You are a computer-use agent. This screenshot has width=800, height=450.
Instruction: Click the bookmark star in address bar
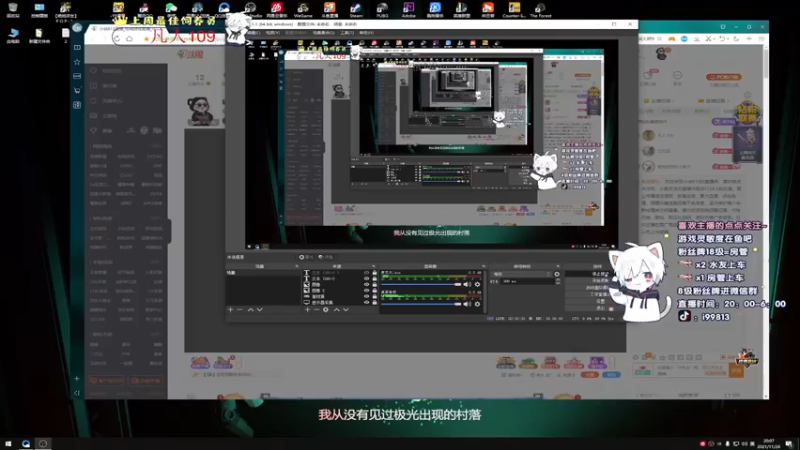[146, 39]
